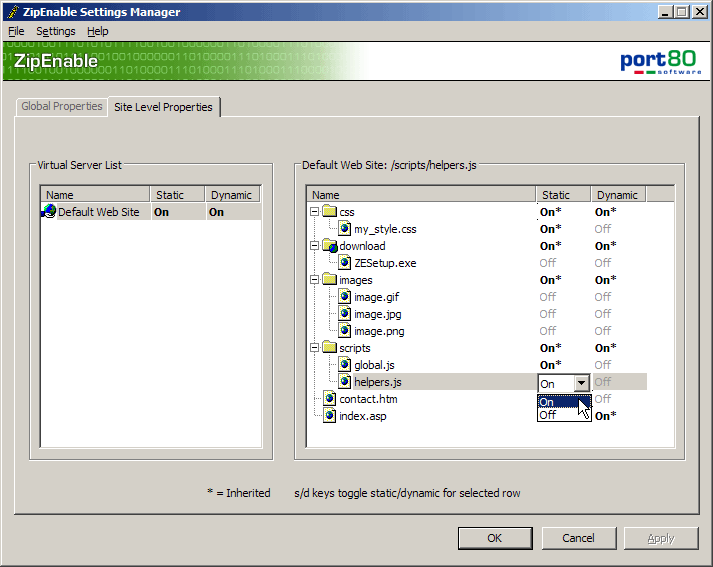Click the global.js file icon
The height and width of the screenshot is (567, 713).
click(x=345, y=364)
